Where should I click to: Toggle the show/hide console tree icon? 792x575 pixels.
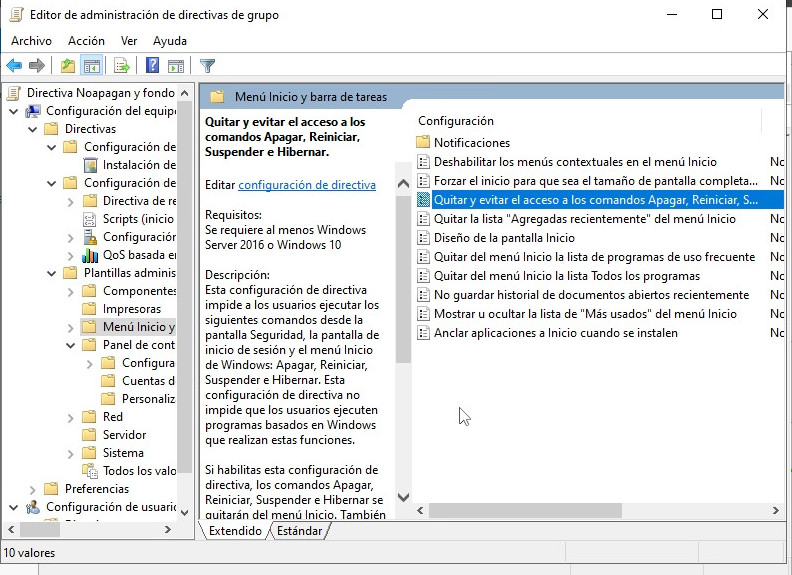(x=92, y=66)
